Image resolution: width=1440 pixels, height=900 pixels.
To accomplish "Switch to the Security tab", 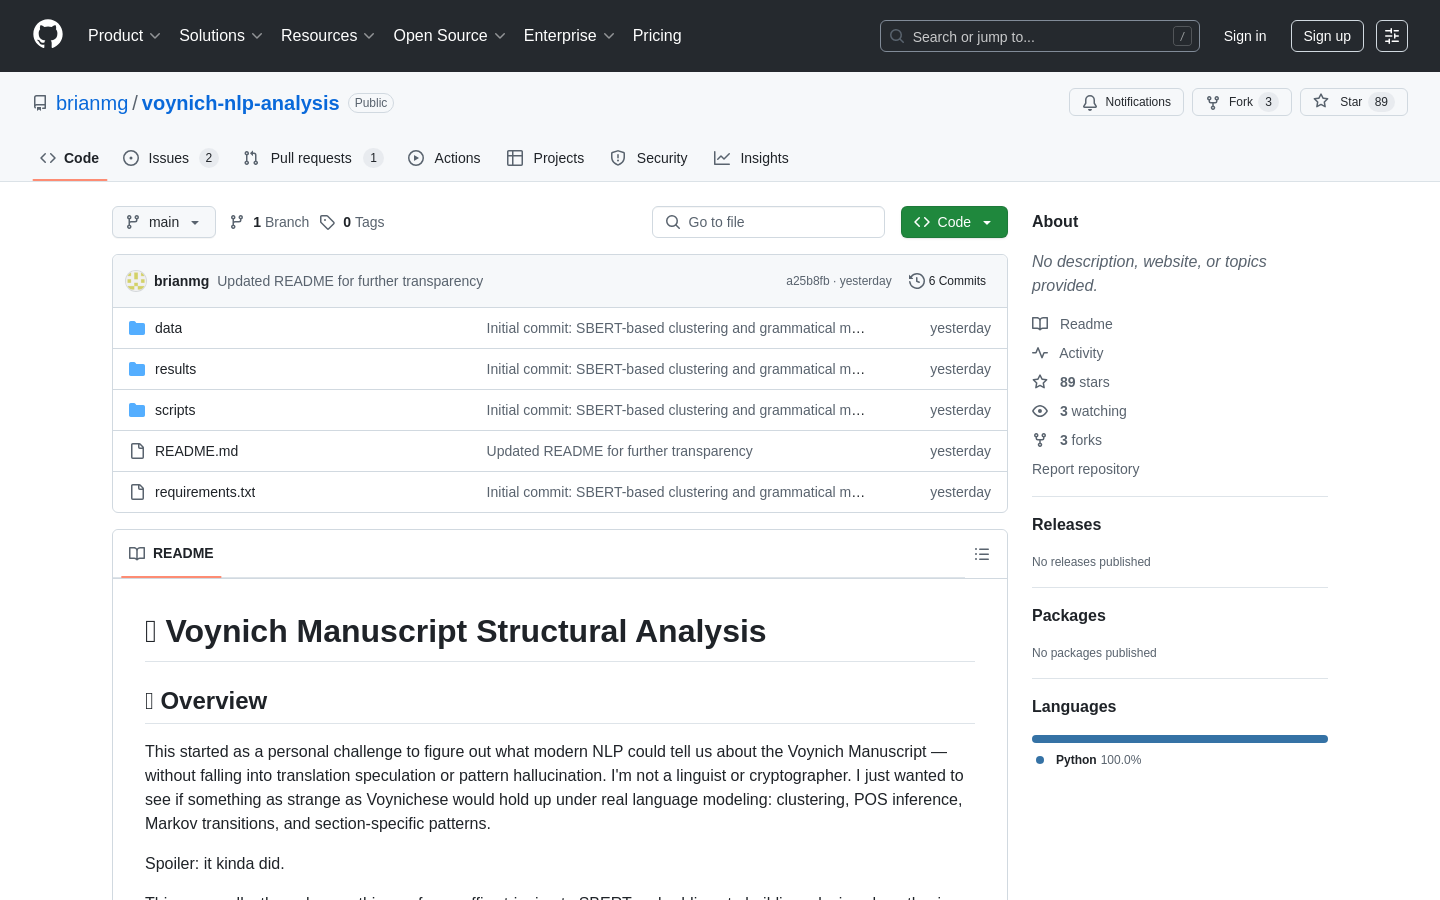I will [x=649, y=158].
